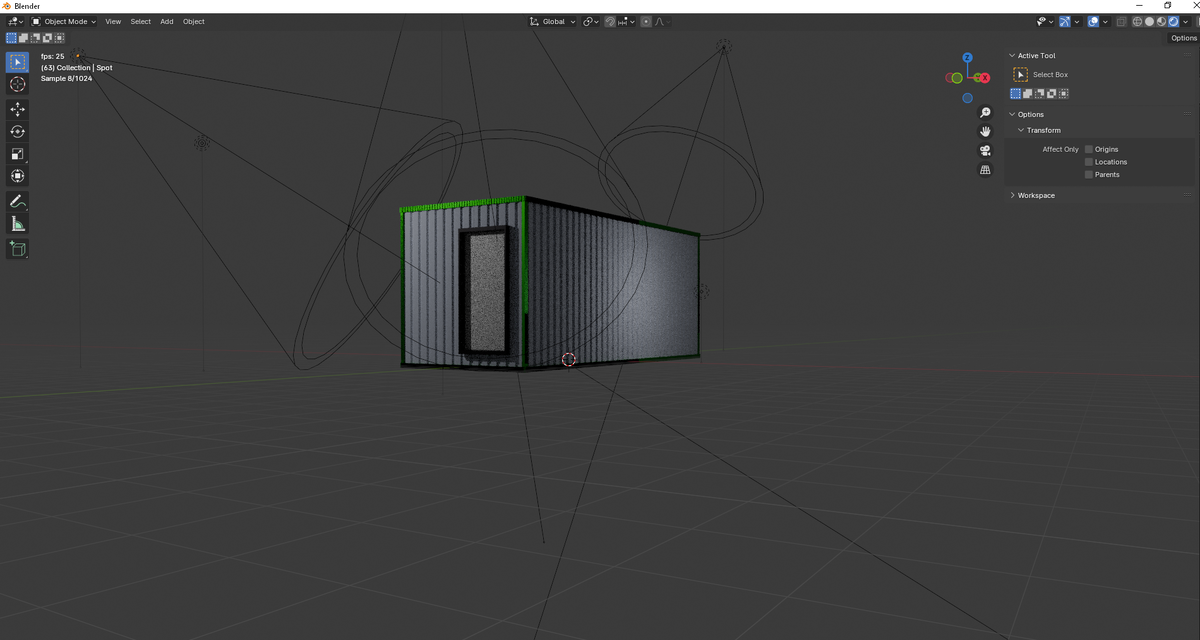Select the Select Box tool in left toolbar
This screenshot has height=640, width=1200.
[x=17, y=62]
